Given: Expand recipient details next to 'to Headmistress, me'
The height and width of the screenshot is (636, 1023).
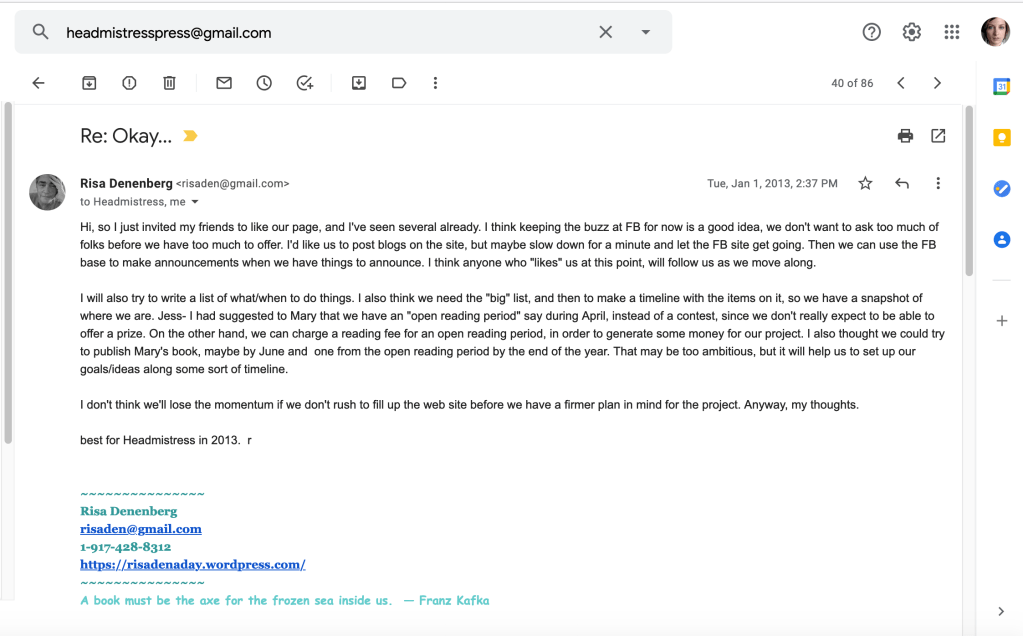Looking at the screenshot, I should pos(195,202).
